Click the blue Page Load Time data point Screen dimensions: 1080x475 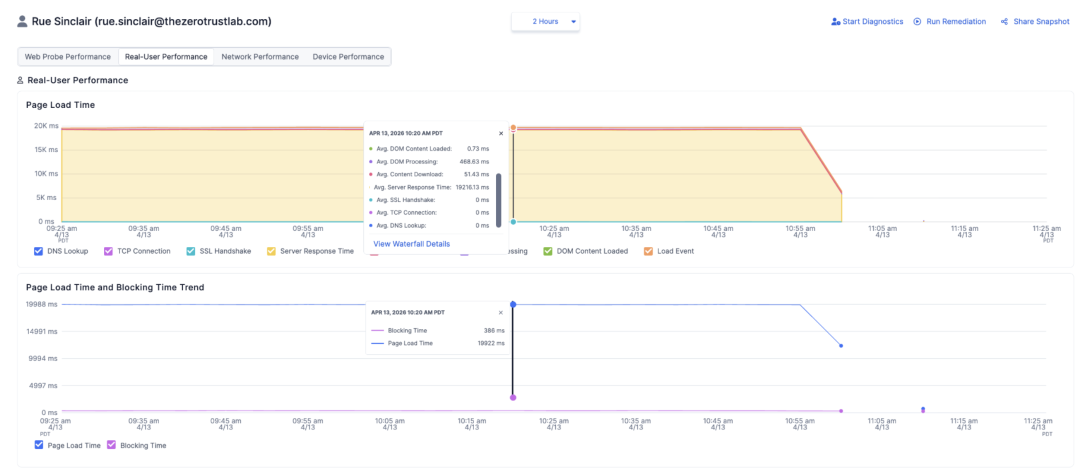[513, 304]
